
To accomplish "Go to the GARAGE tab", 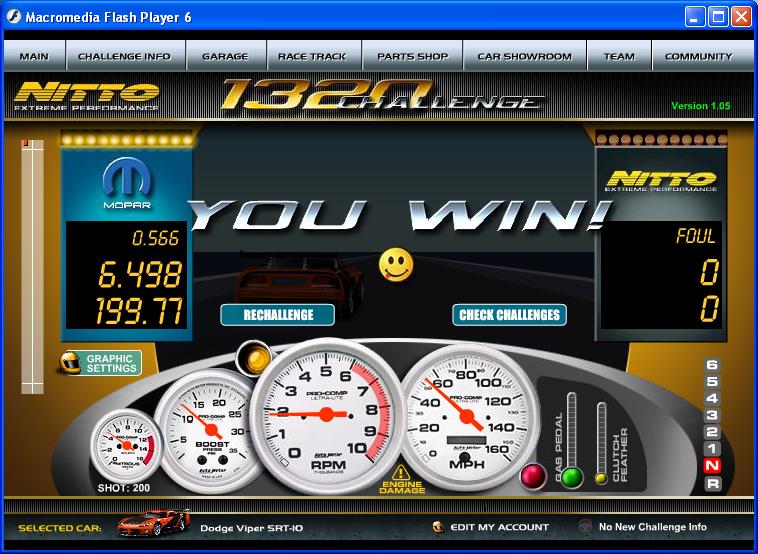I will [x=225, y=56].
